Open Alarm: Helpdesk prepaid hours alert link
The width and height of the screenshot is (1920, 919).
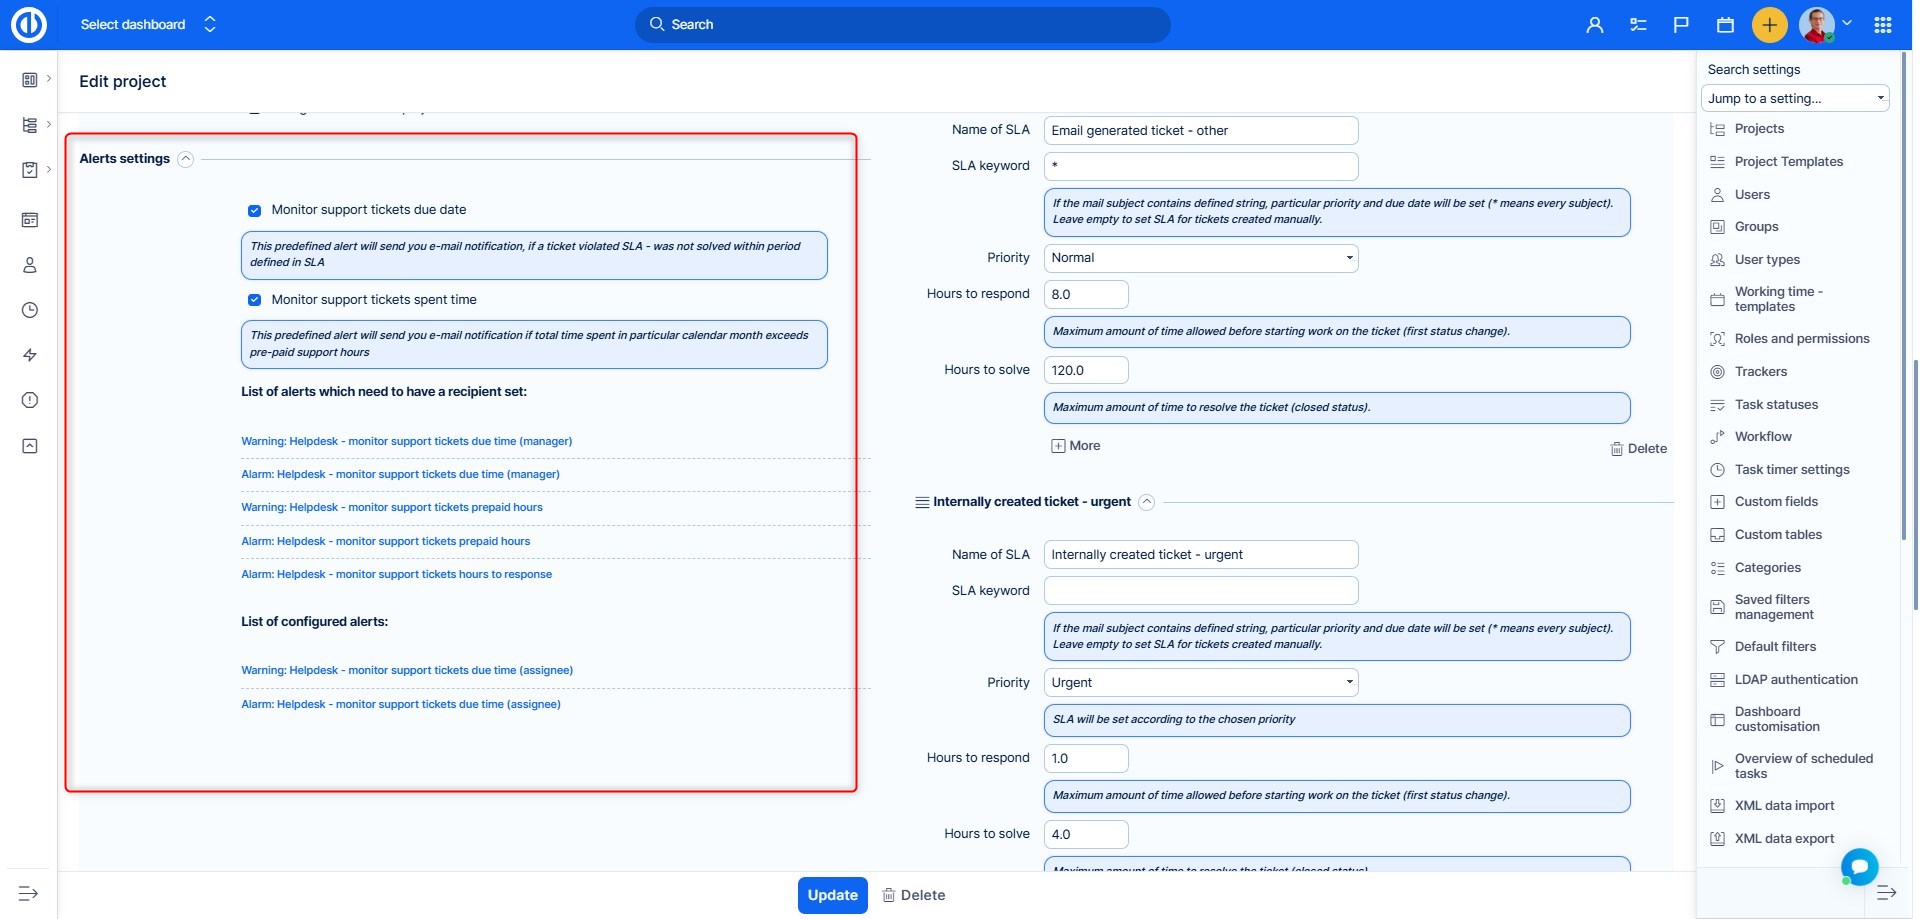point(385,541)
